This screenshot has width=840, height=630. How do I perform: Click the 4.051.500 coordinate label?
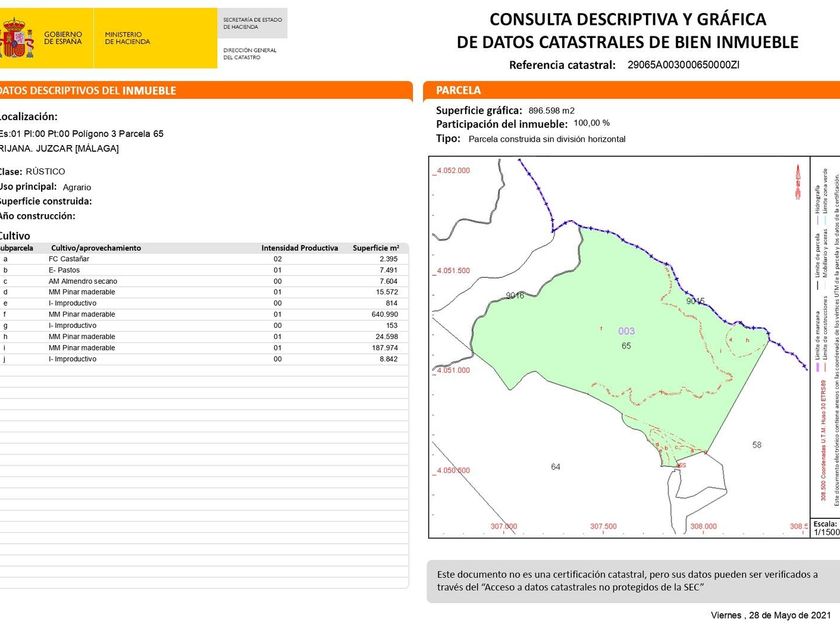click(453, 271)
